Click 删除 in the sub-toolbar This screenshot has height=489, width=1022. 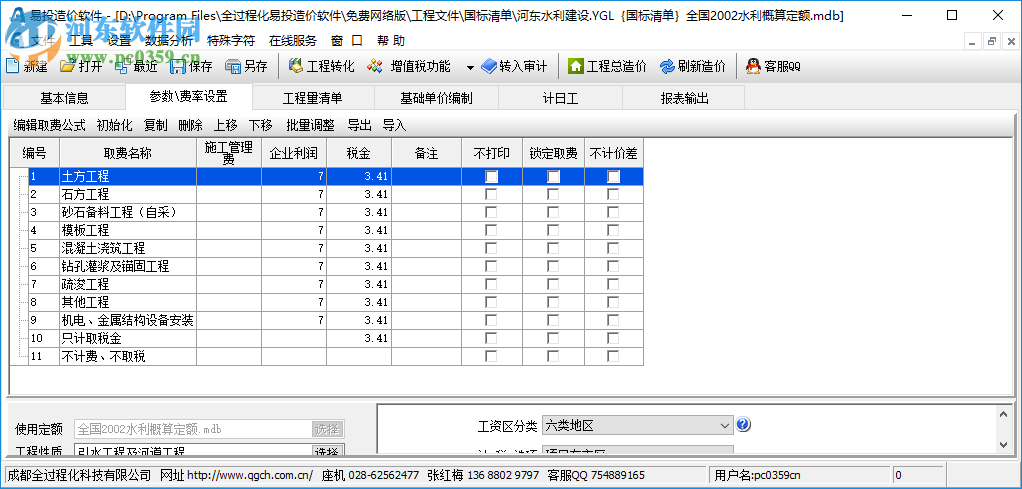pos(190,125)
